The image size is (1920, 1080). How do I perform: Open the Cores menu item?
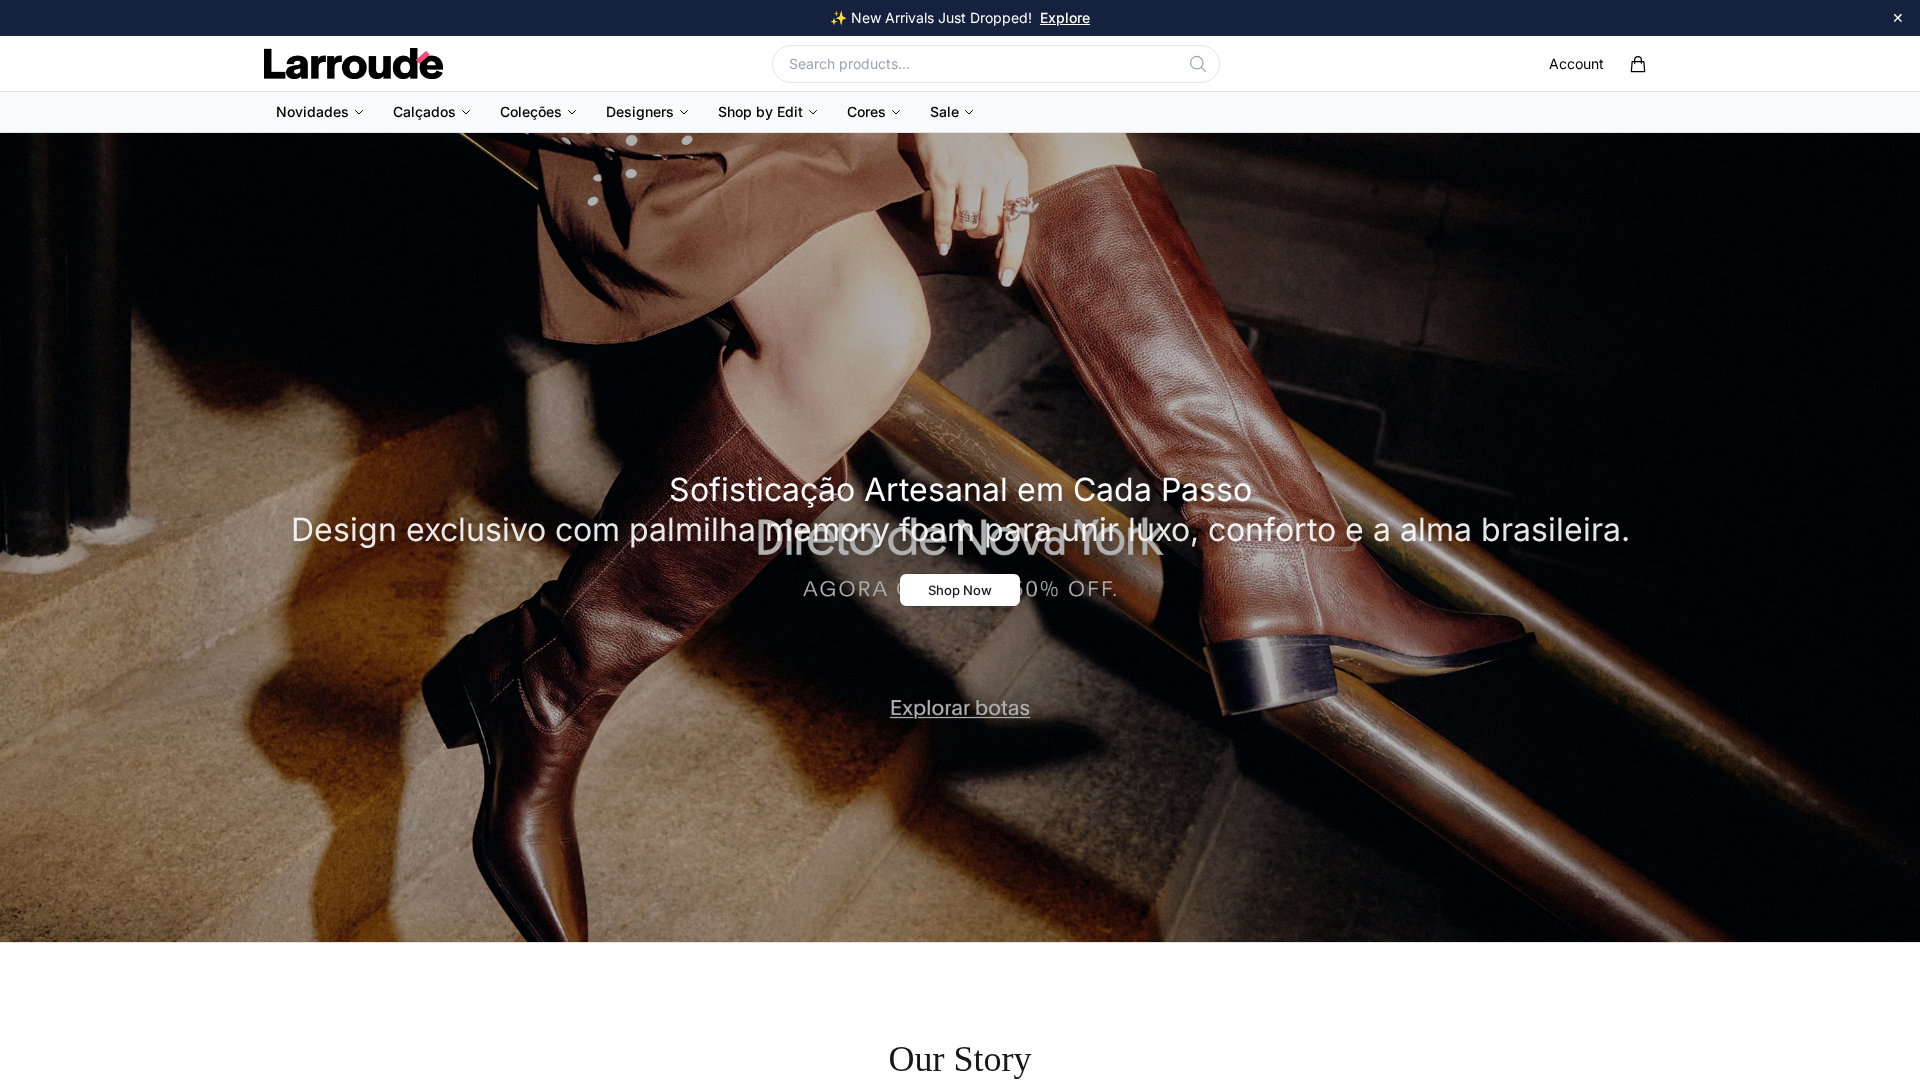(874, 112)
